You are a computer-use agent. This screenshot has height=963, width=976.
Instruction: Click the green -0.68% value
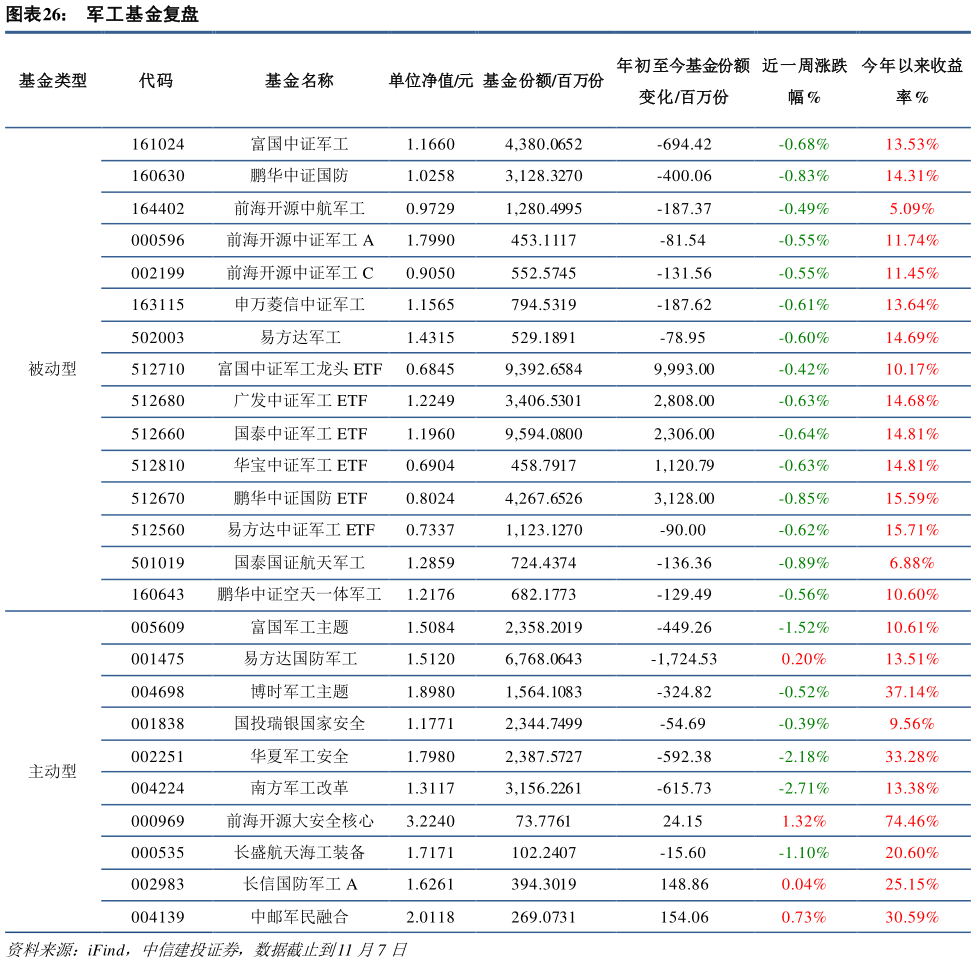803,144
